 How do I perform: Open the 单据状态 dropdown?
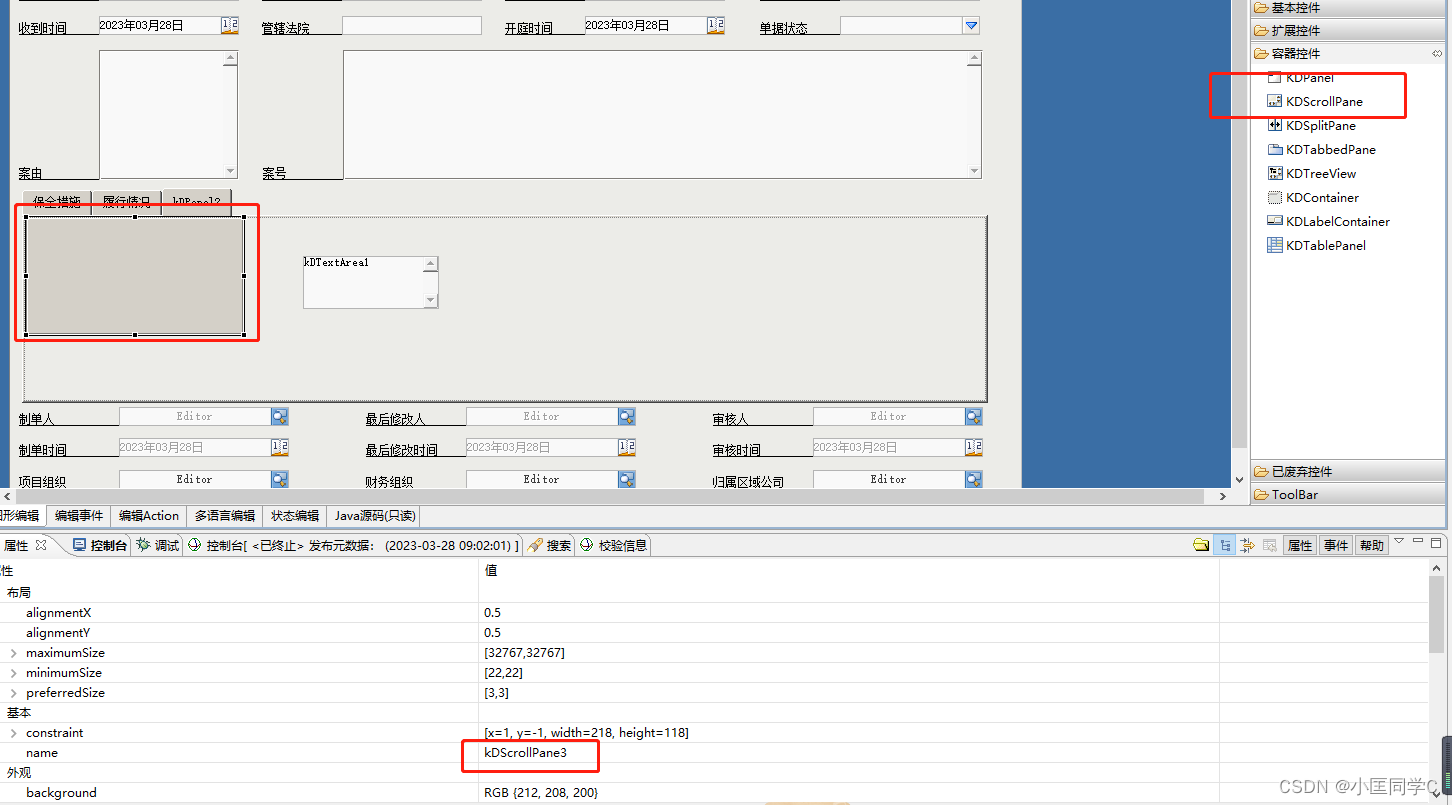[971, 26]
